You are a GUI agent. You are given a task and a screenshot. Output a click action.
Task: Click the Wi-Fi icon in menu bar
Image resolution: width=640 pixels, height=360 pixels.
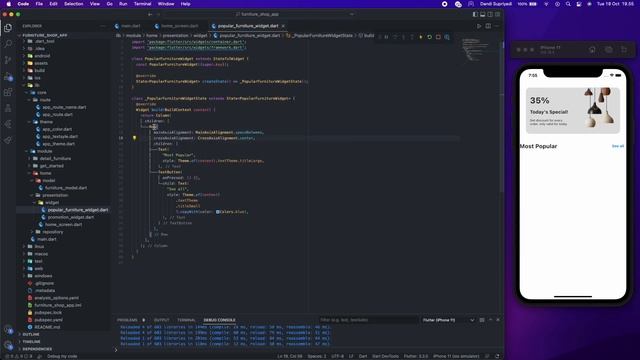pyautogui.click(x=547, y=4)
